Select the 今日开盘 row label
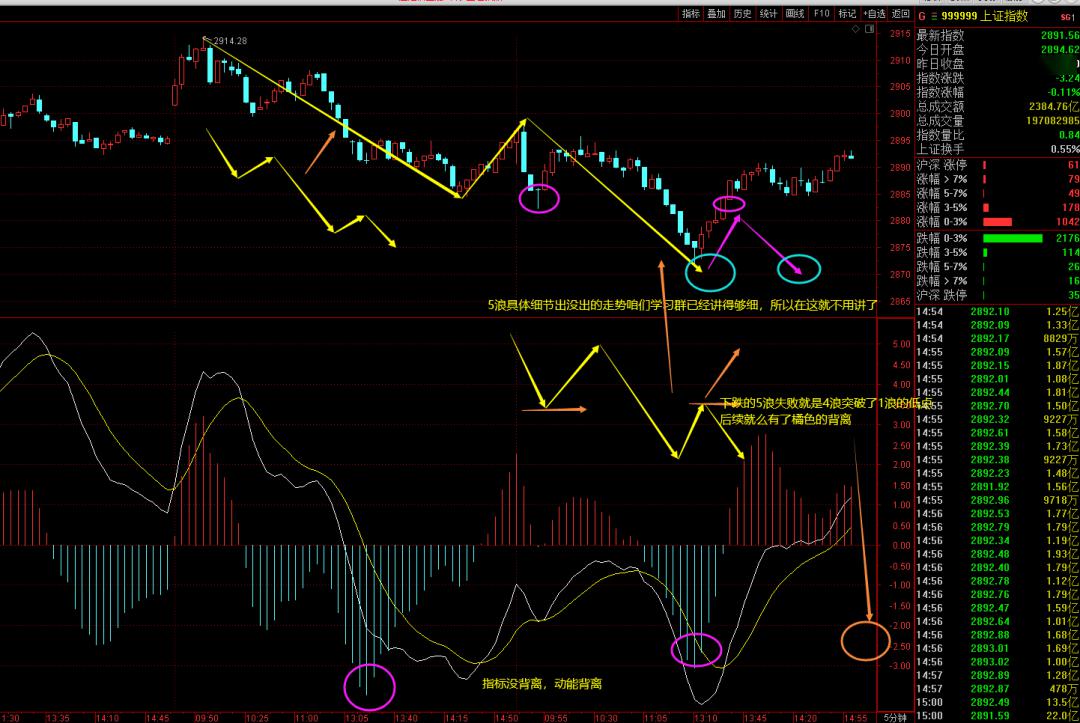 [x=940, y=50]
